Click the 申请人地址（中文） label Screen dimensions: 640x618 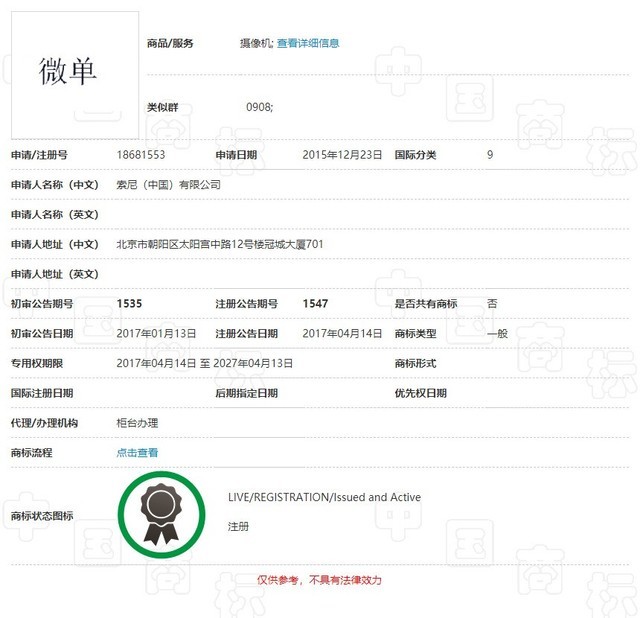pos(55,245)
